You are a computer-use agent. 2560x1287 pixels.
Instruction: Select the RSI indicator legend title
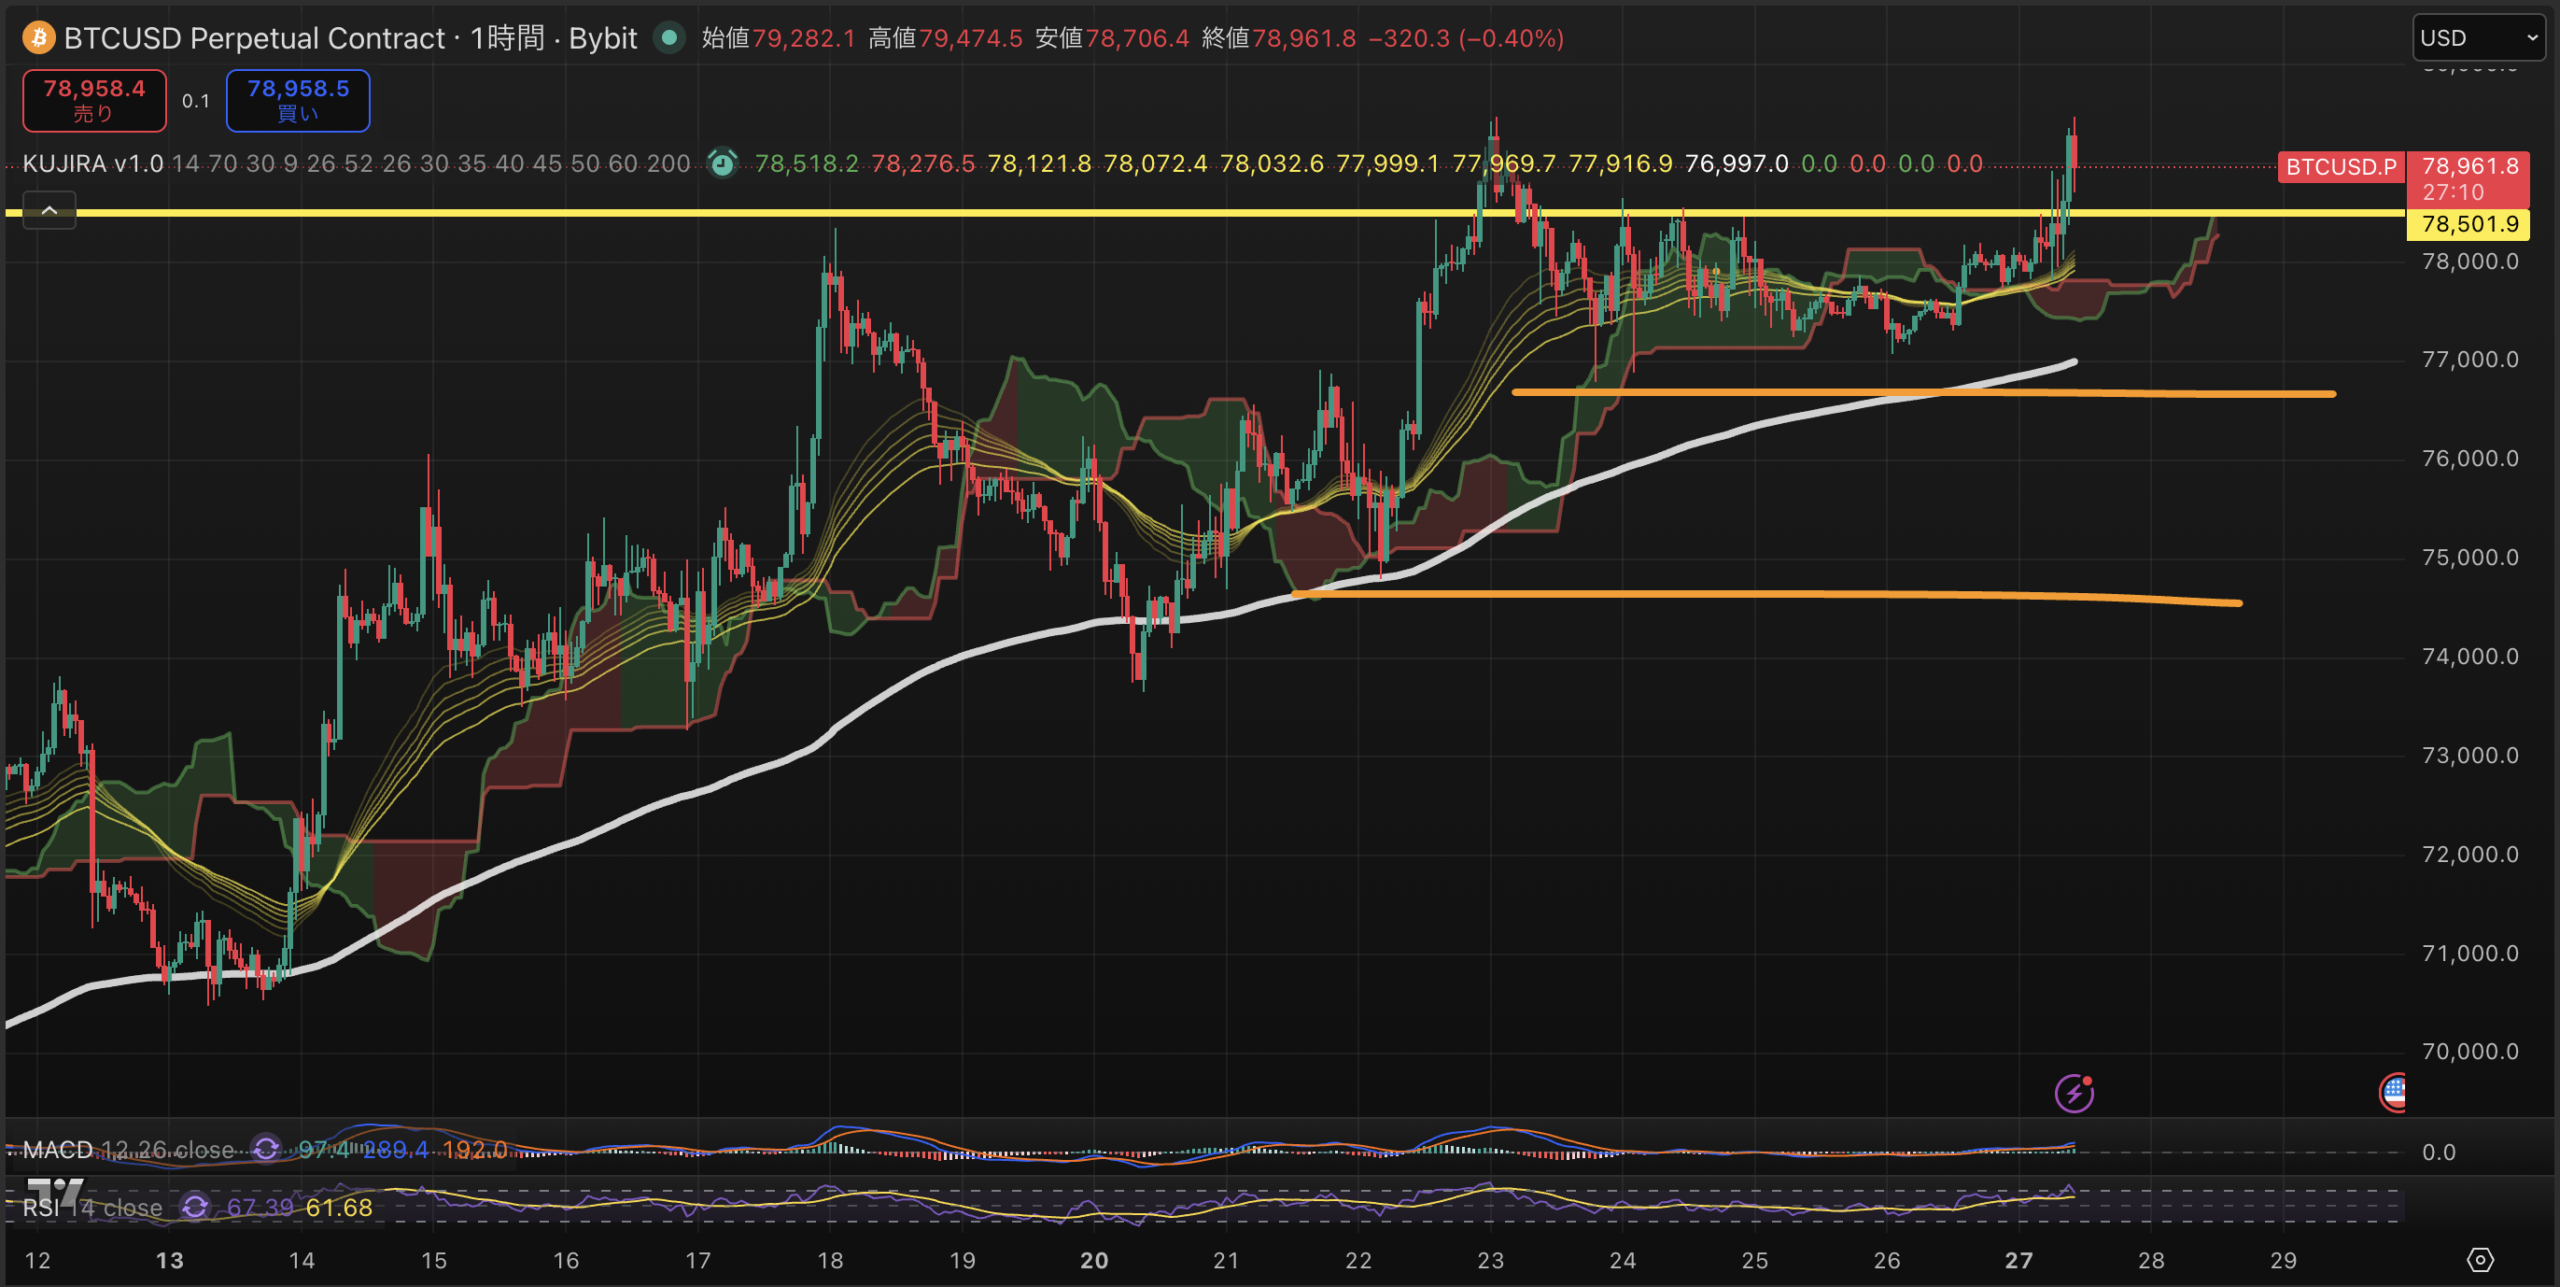click(41, 1208)
